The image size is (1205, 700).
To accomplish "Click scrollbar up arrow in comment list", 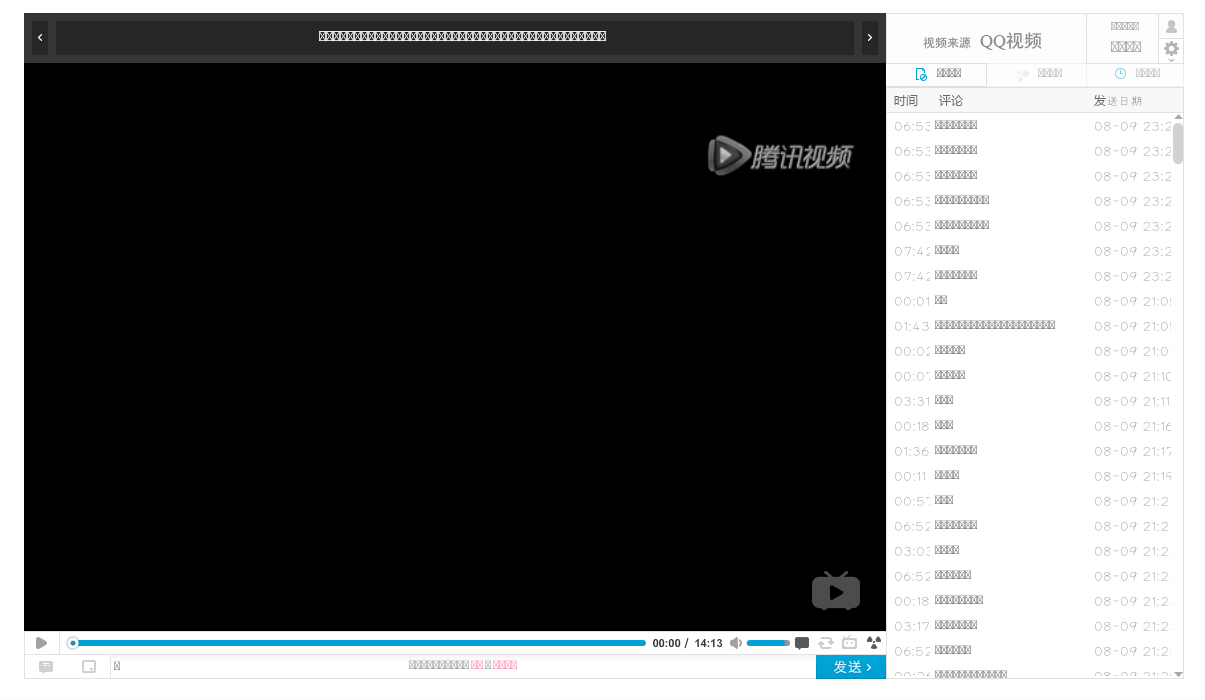I will coord(1178,118).
